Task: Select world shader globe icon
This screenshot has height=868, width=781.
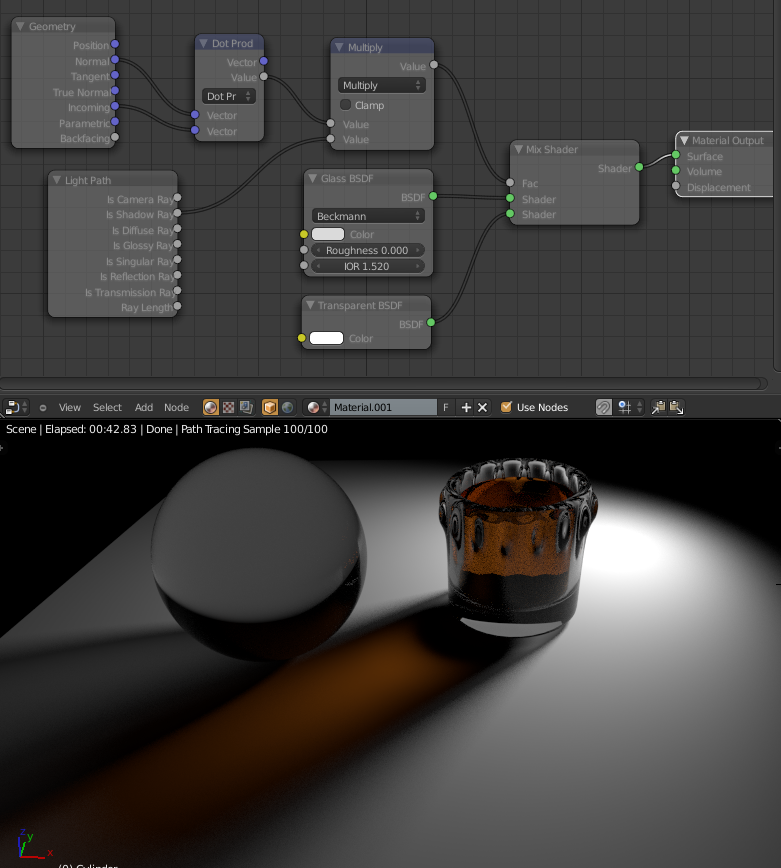Action: (287, 407)
